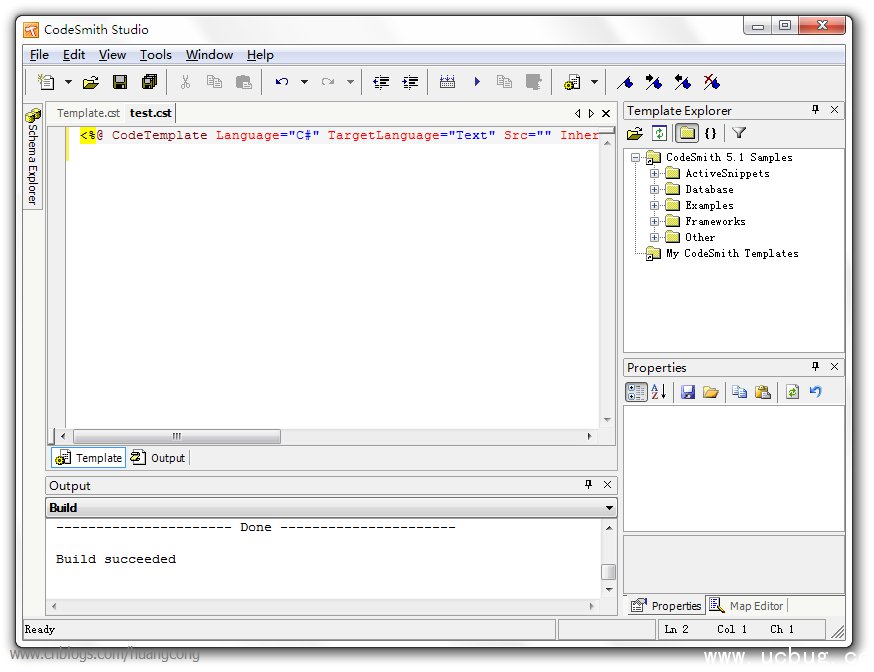874x672 pixels.
Task: Open the Map Editor tab
Action: point(746,606)
